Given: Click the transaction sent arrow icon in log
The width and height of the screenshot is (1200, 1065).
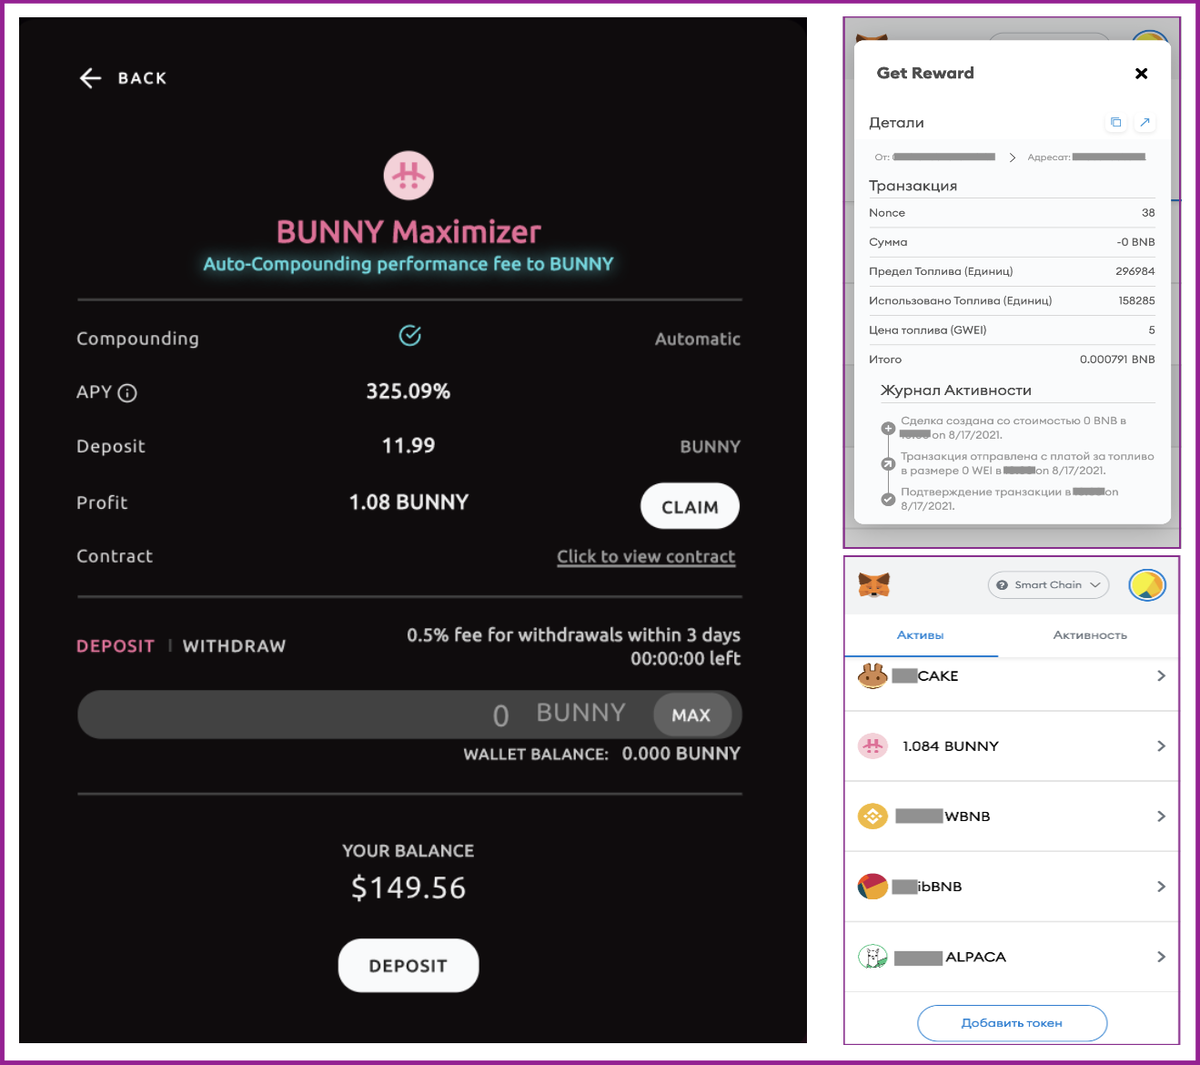Looking at the screenshot, I should pyautogui.click(x=888, y=464).
